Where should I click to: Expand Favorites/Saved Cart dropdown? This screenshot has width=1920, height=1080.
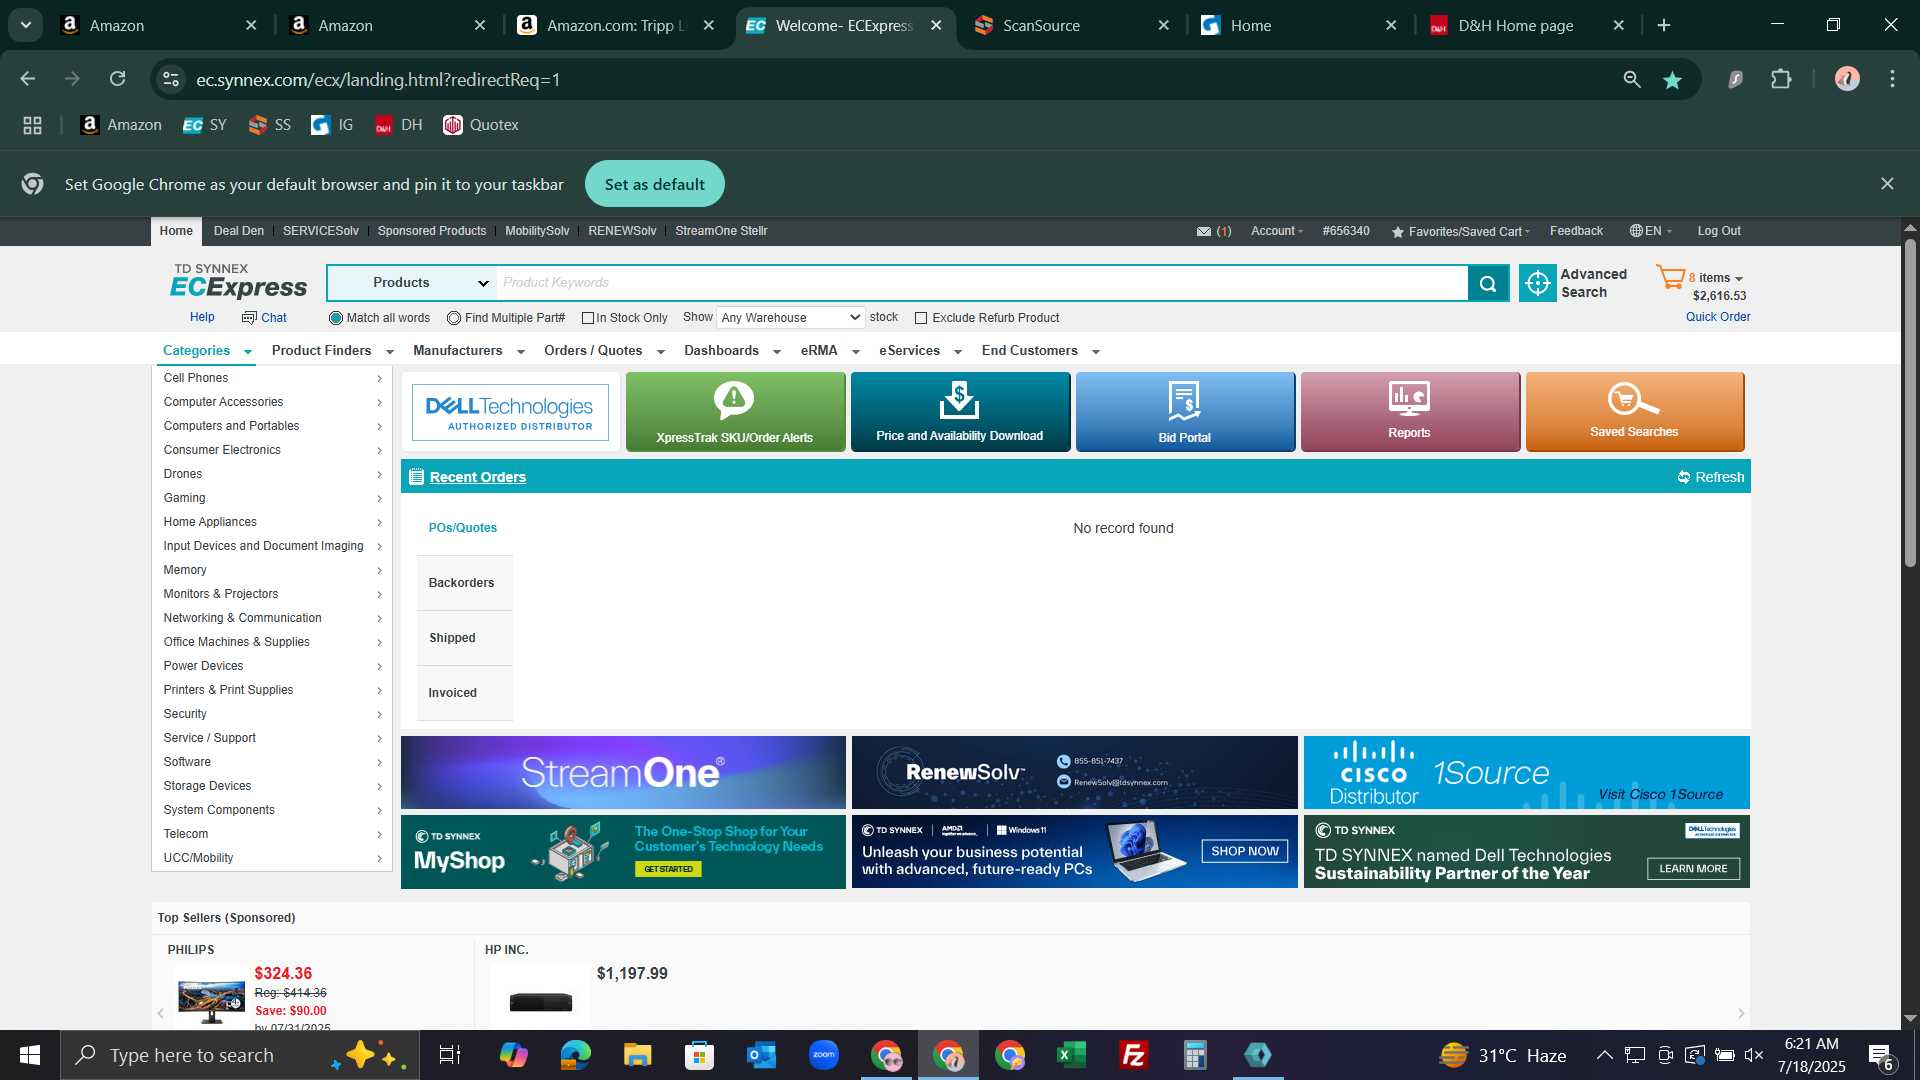1460,231
